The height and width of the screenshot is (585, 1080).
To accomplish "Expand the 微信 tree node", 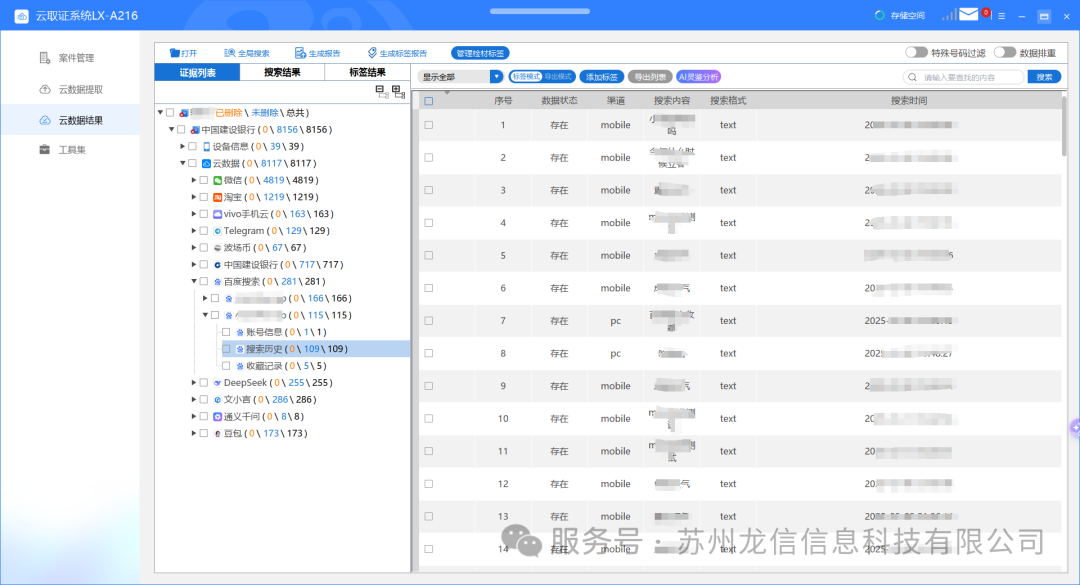I will 194,181.
